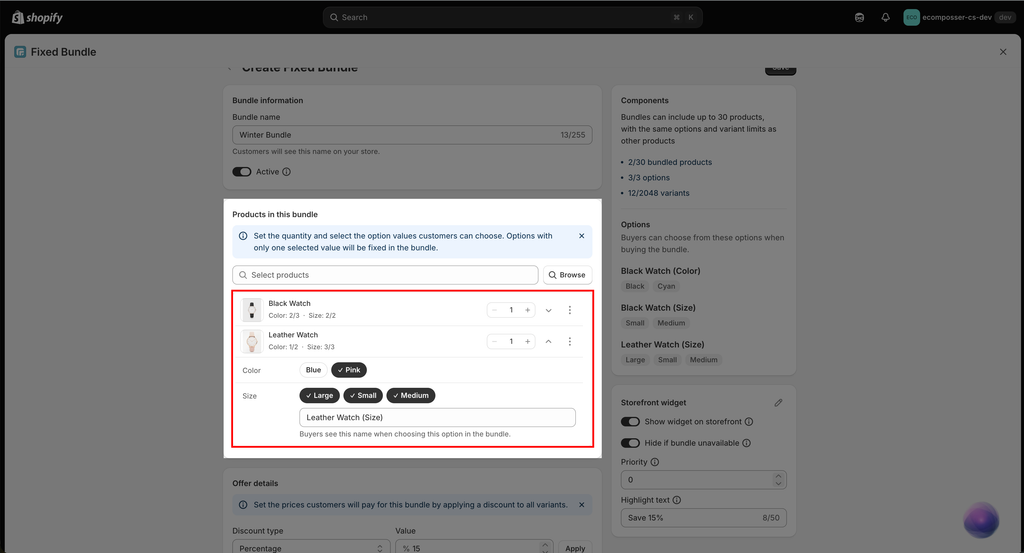Toggle the Active bundle switch
Viewport: 1024px width, 553px height.
(242, 172)
